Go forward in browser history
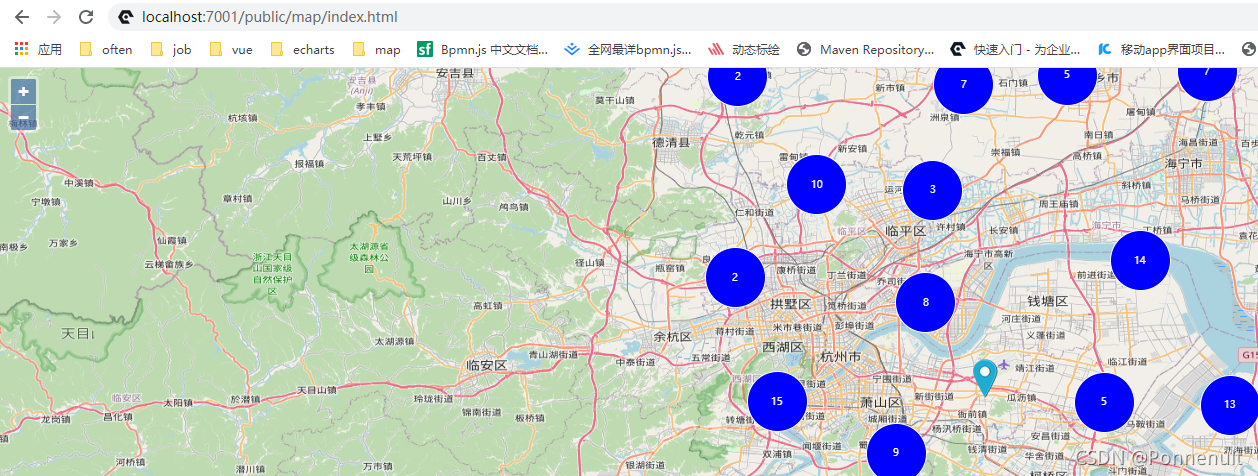 pos(54,17)
